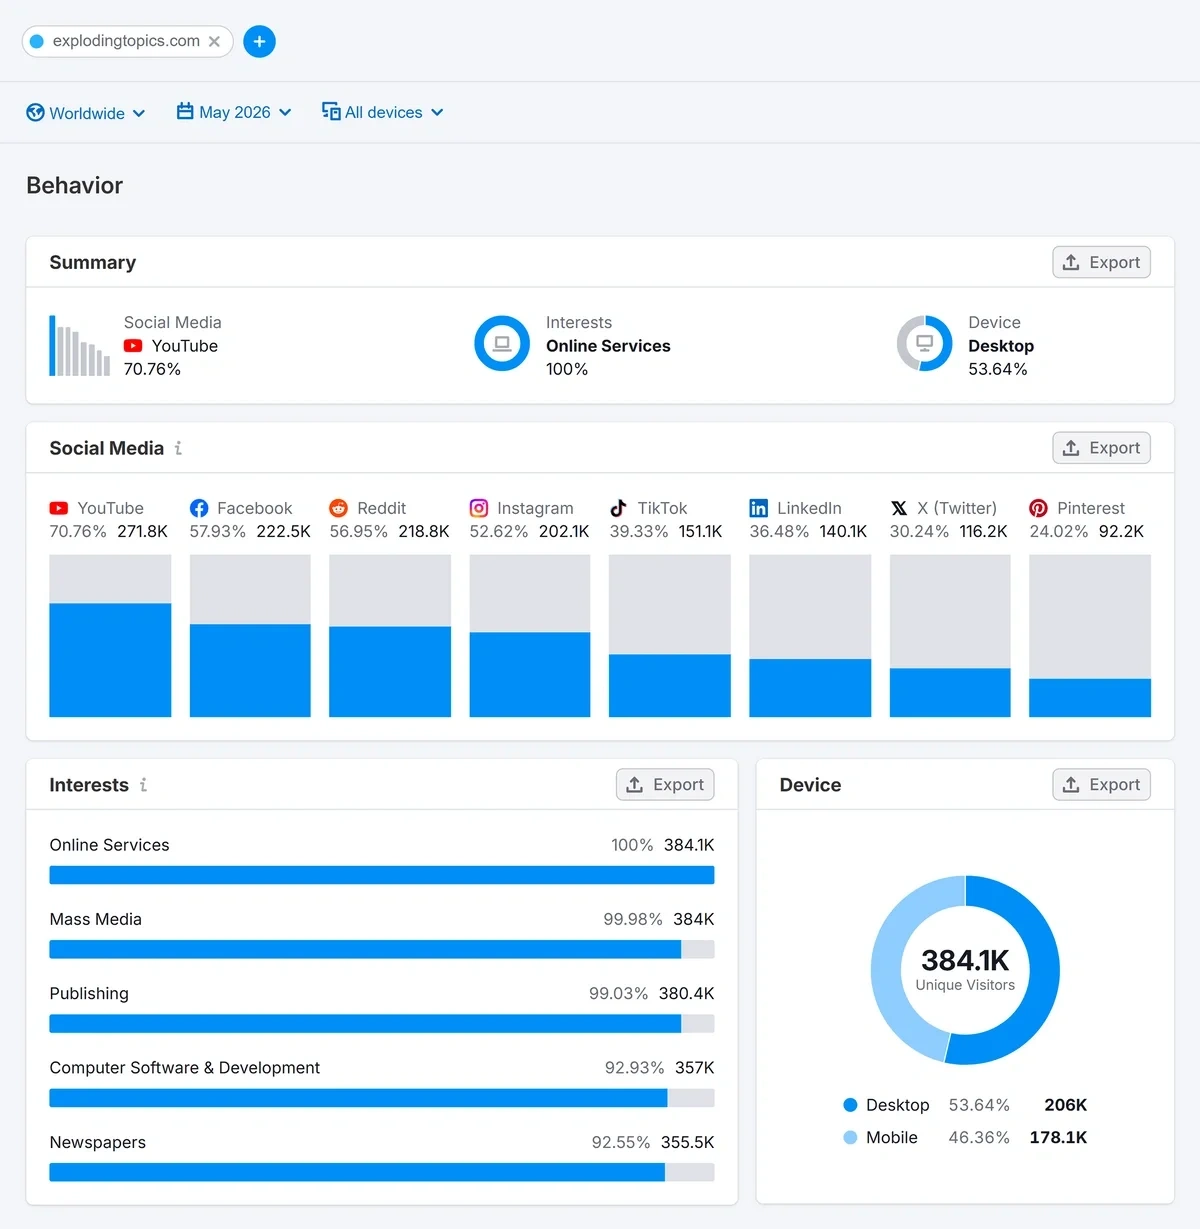This screenshot has width=1200, height=1229.
Task: Click the explodingtopics.com domain label
Action: pos(126,41)
